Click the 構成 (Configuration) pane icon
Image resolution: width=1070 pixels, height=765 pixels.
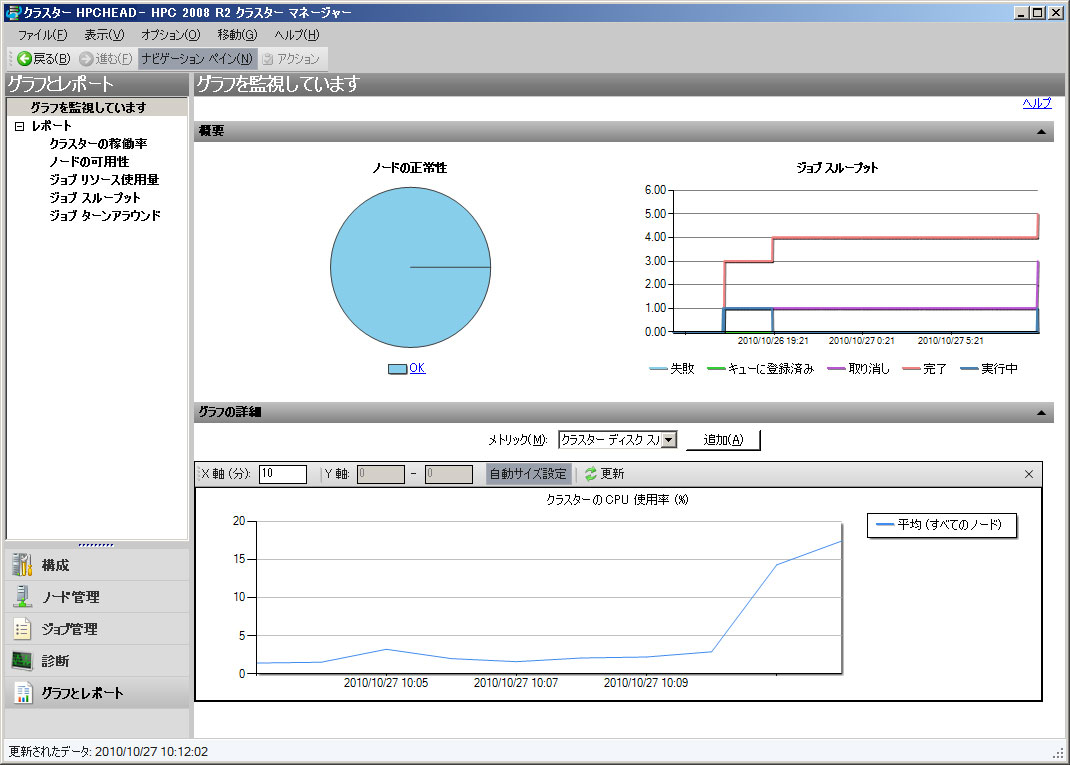[x=22, y=565]
